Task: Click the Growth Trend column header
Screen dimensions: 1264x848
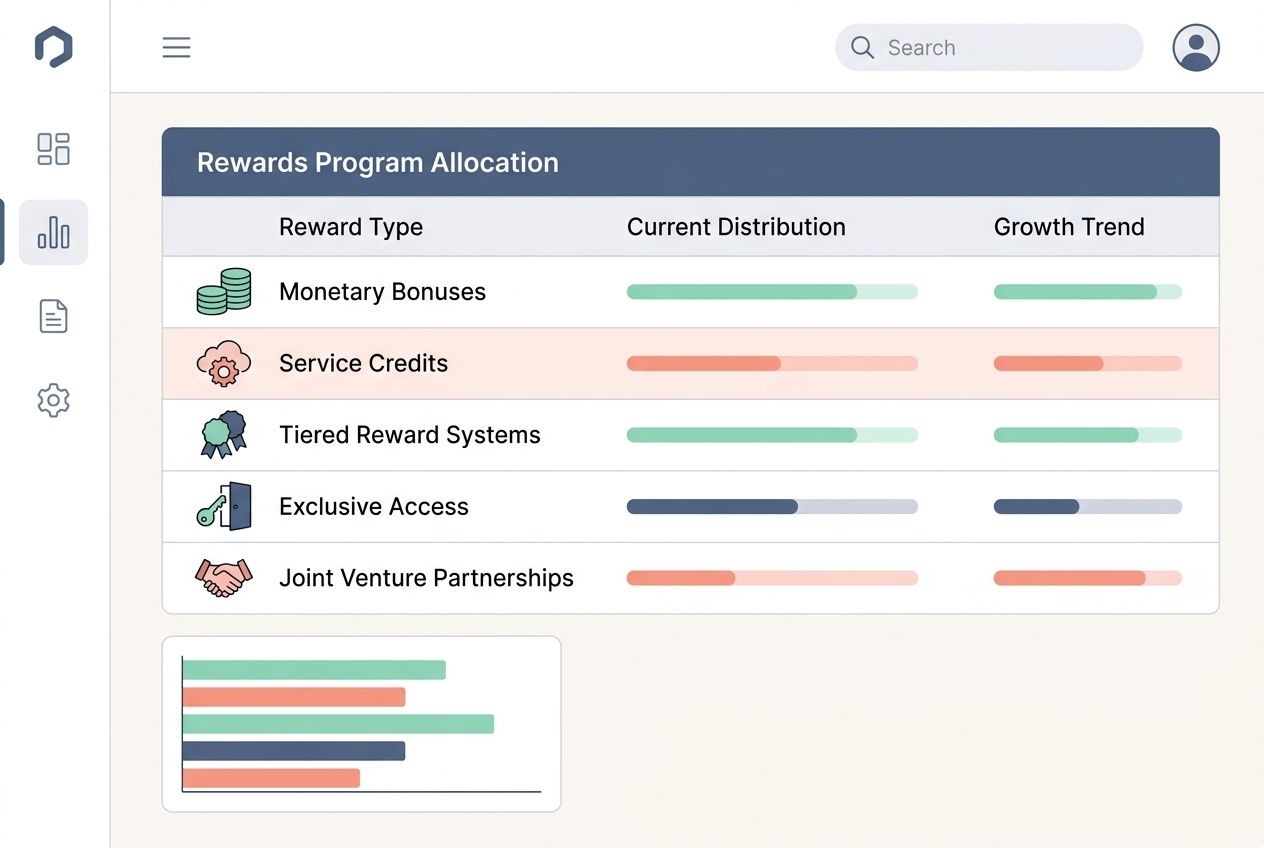Action: [1069, 227]
